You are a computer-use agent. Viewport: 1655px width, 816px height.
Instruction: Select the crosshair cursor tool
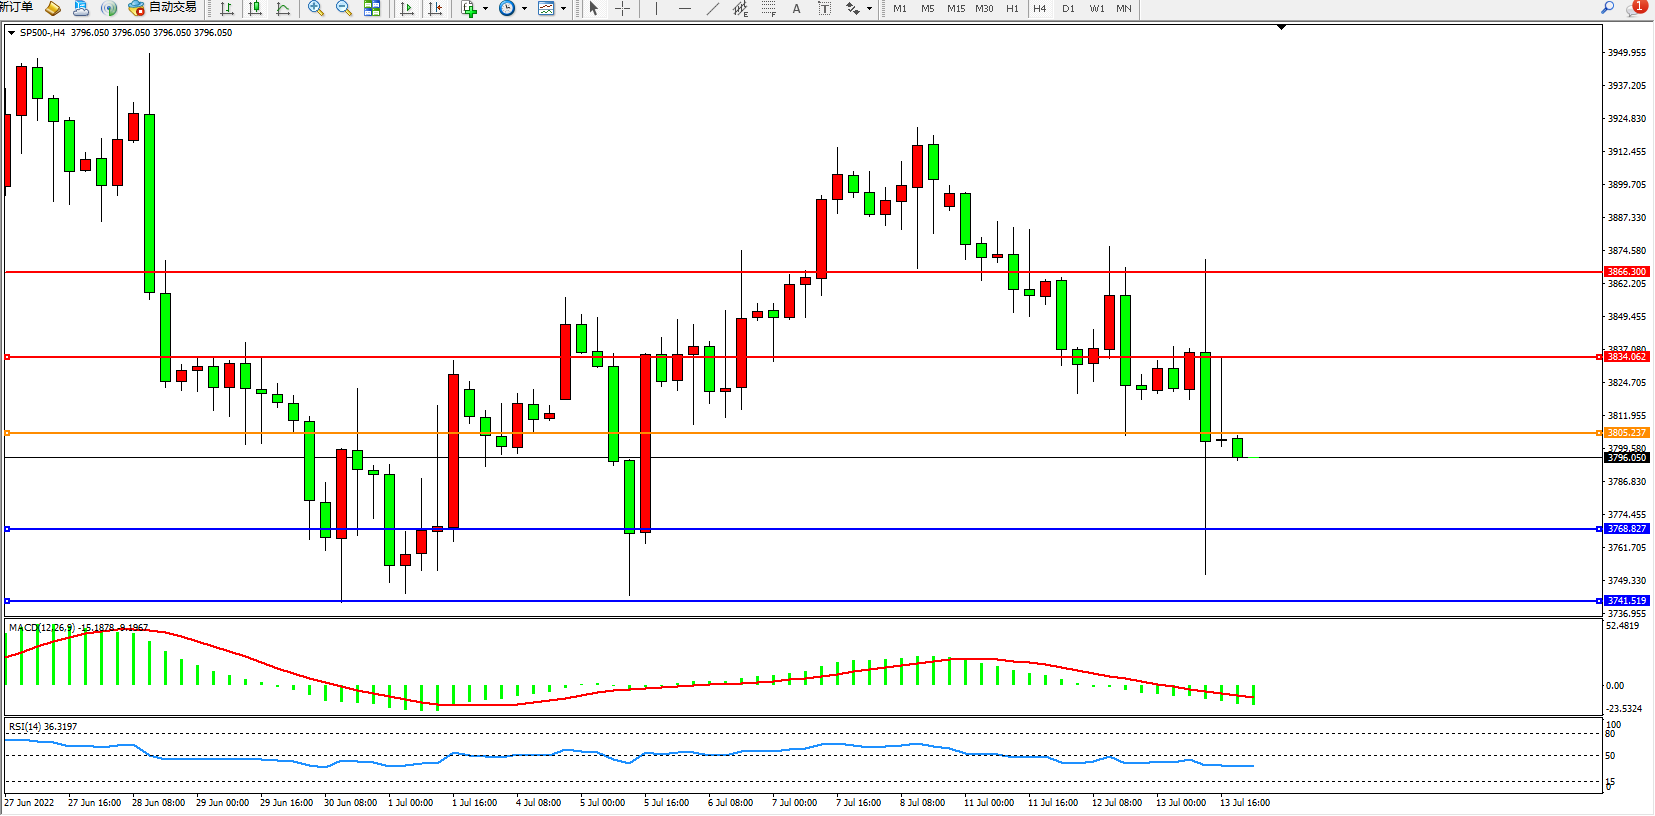click(622, 9)
